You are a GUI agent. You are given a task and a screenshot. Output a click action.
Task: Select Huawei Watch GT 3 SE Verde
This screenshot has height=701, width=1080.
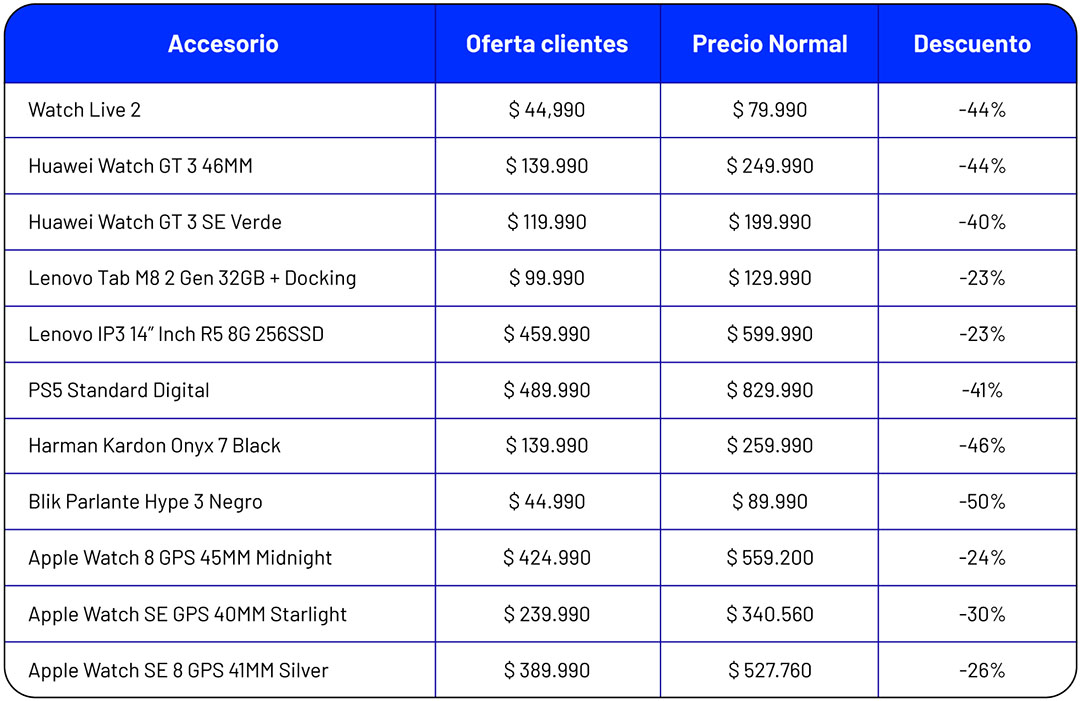pos(155,222)
